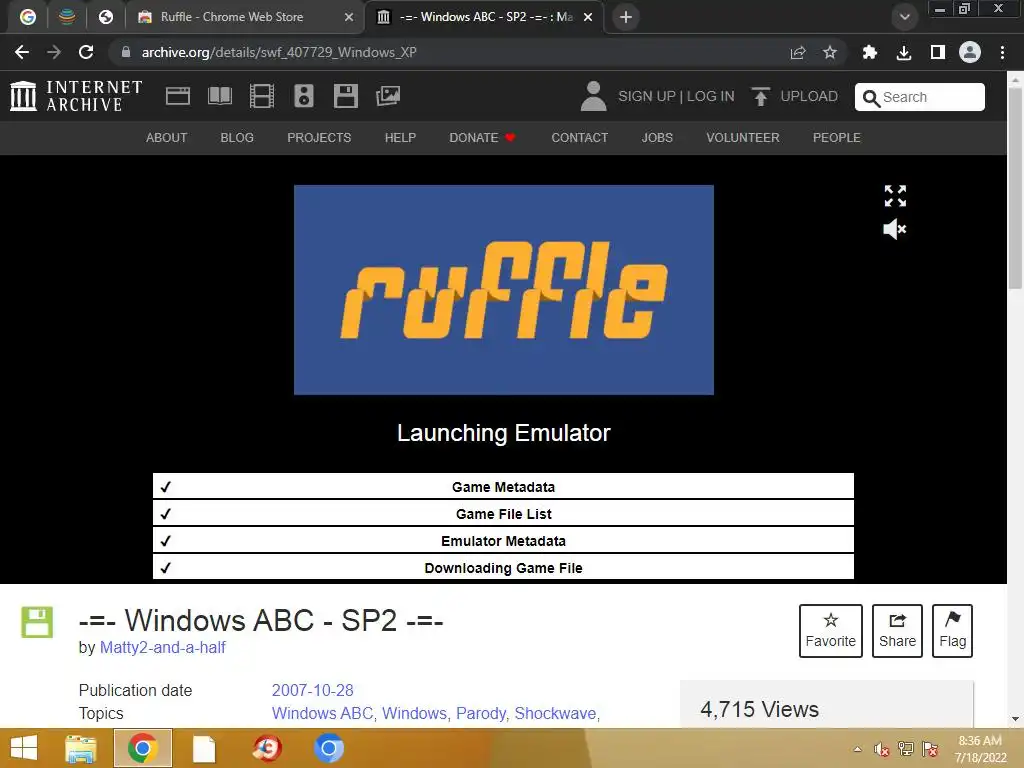1024x768 pixels.
Task: Open the Parody topic link
Action: tap(481, 713)
